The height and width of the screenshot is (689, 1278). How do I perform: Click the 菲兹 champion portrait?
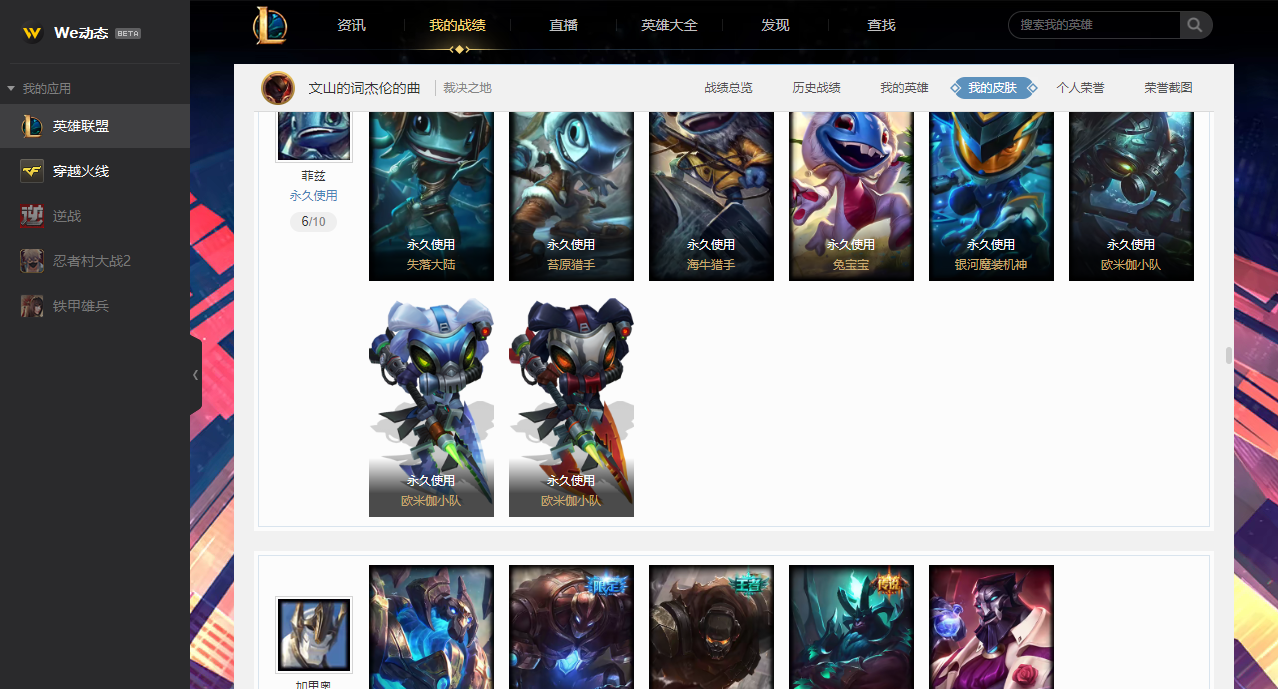(x=314, y=135)
